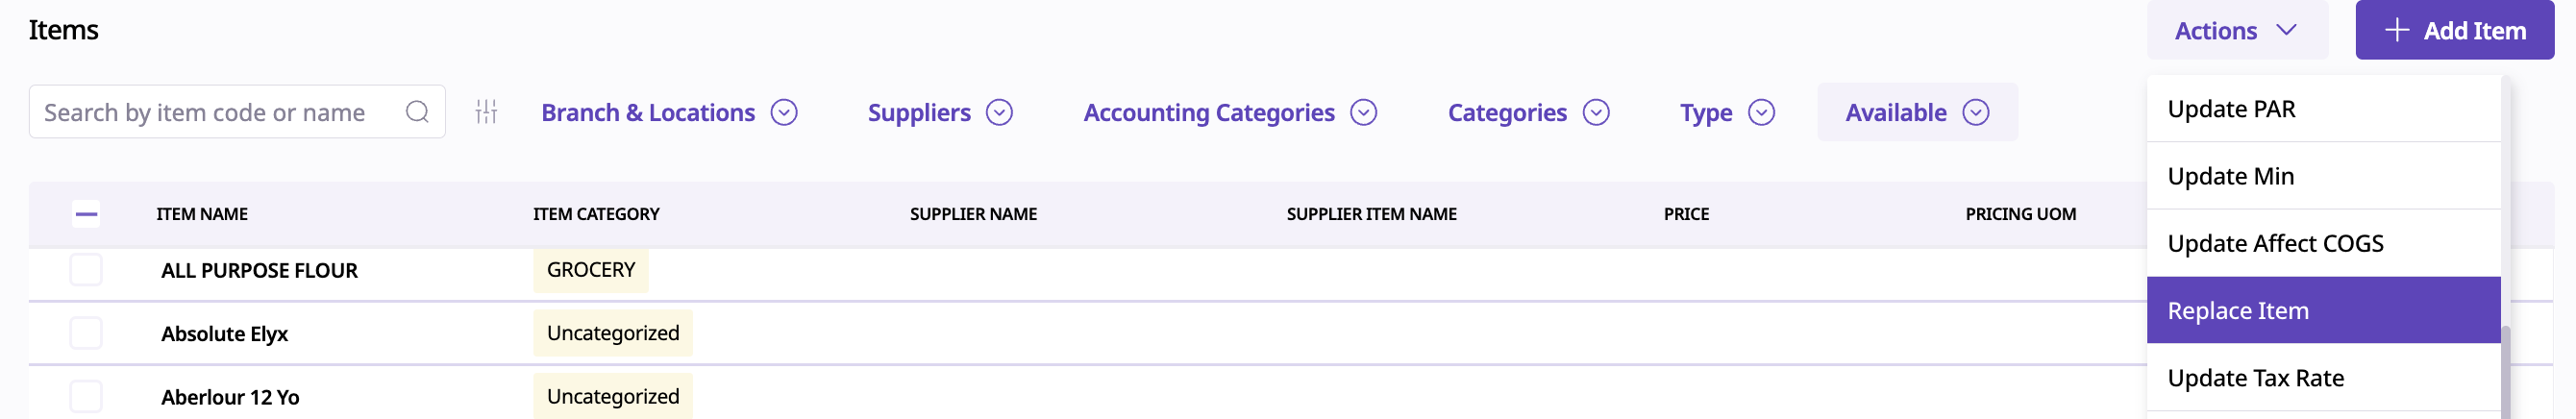Click the Type circled chevron icon

pos(1761,112)
